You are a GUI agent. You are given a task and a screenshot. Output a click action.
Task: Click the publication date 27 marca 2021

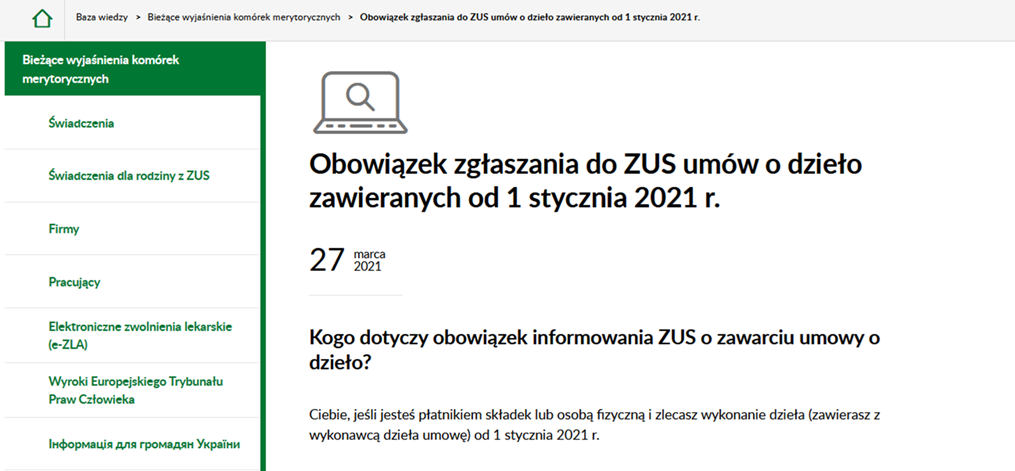pos(347,260)
